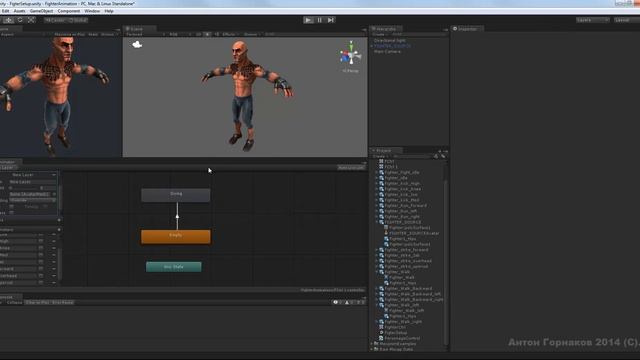640x360 pixels.
Task: Select Main Camera in the Hierarchy
Action: tap(387, 52)
